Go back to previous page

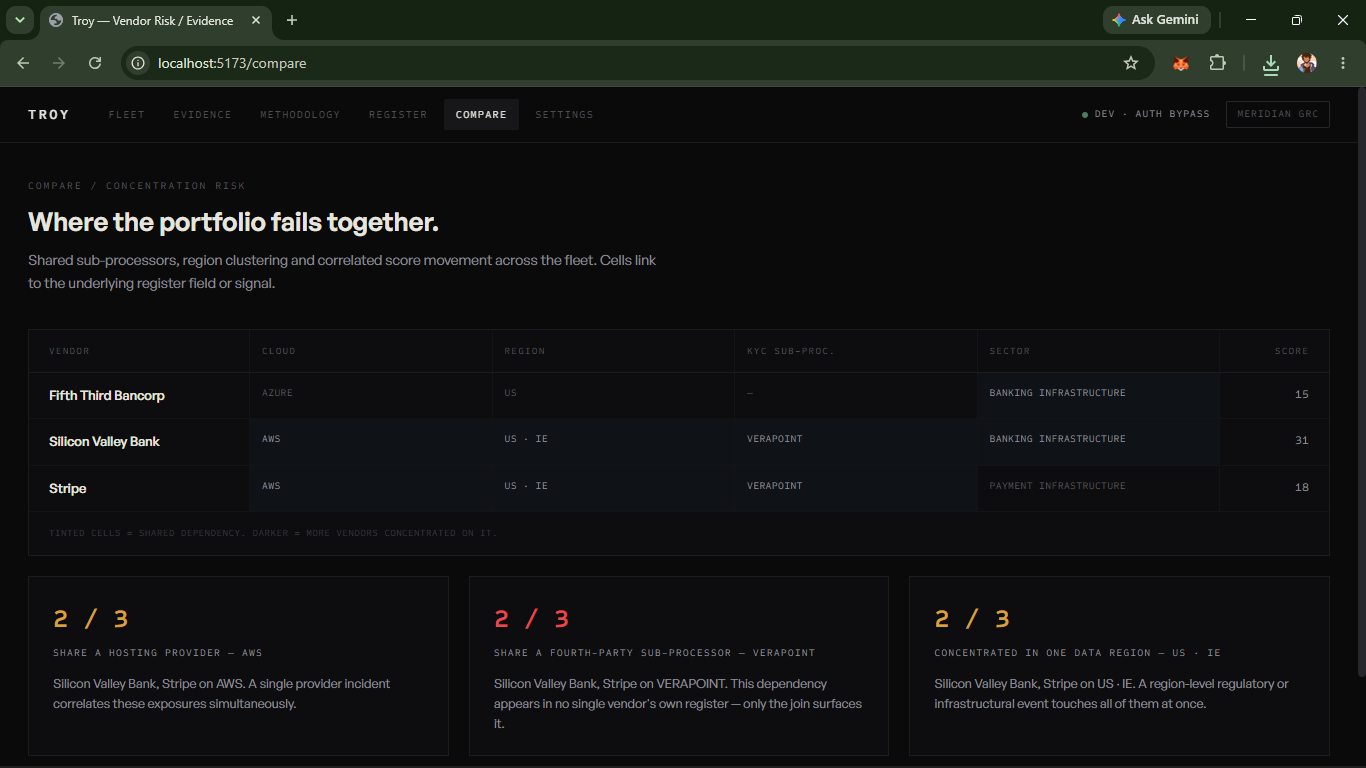24,63
